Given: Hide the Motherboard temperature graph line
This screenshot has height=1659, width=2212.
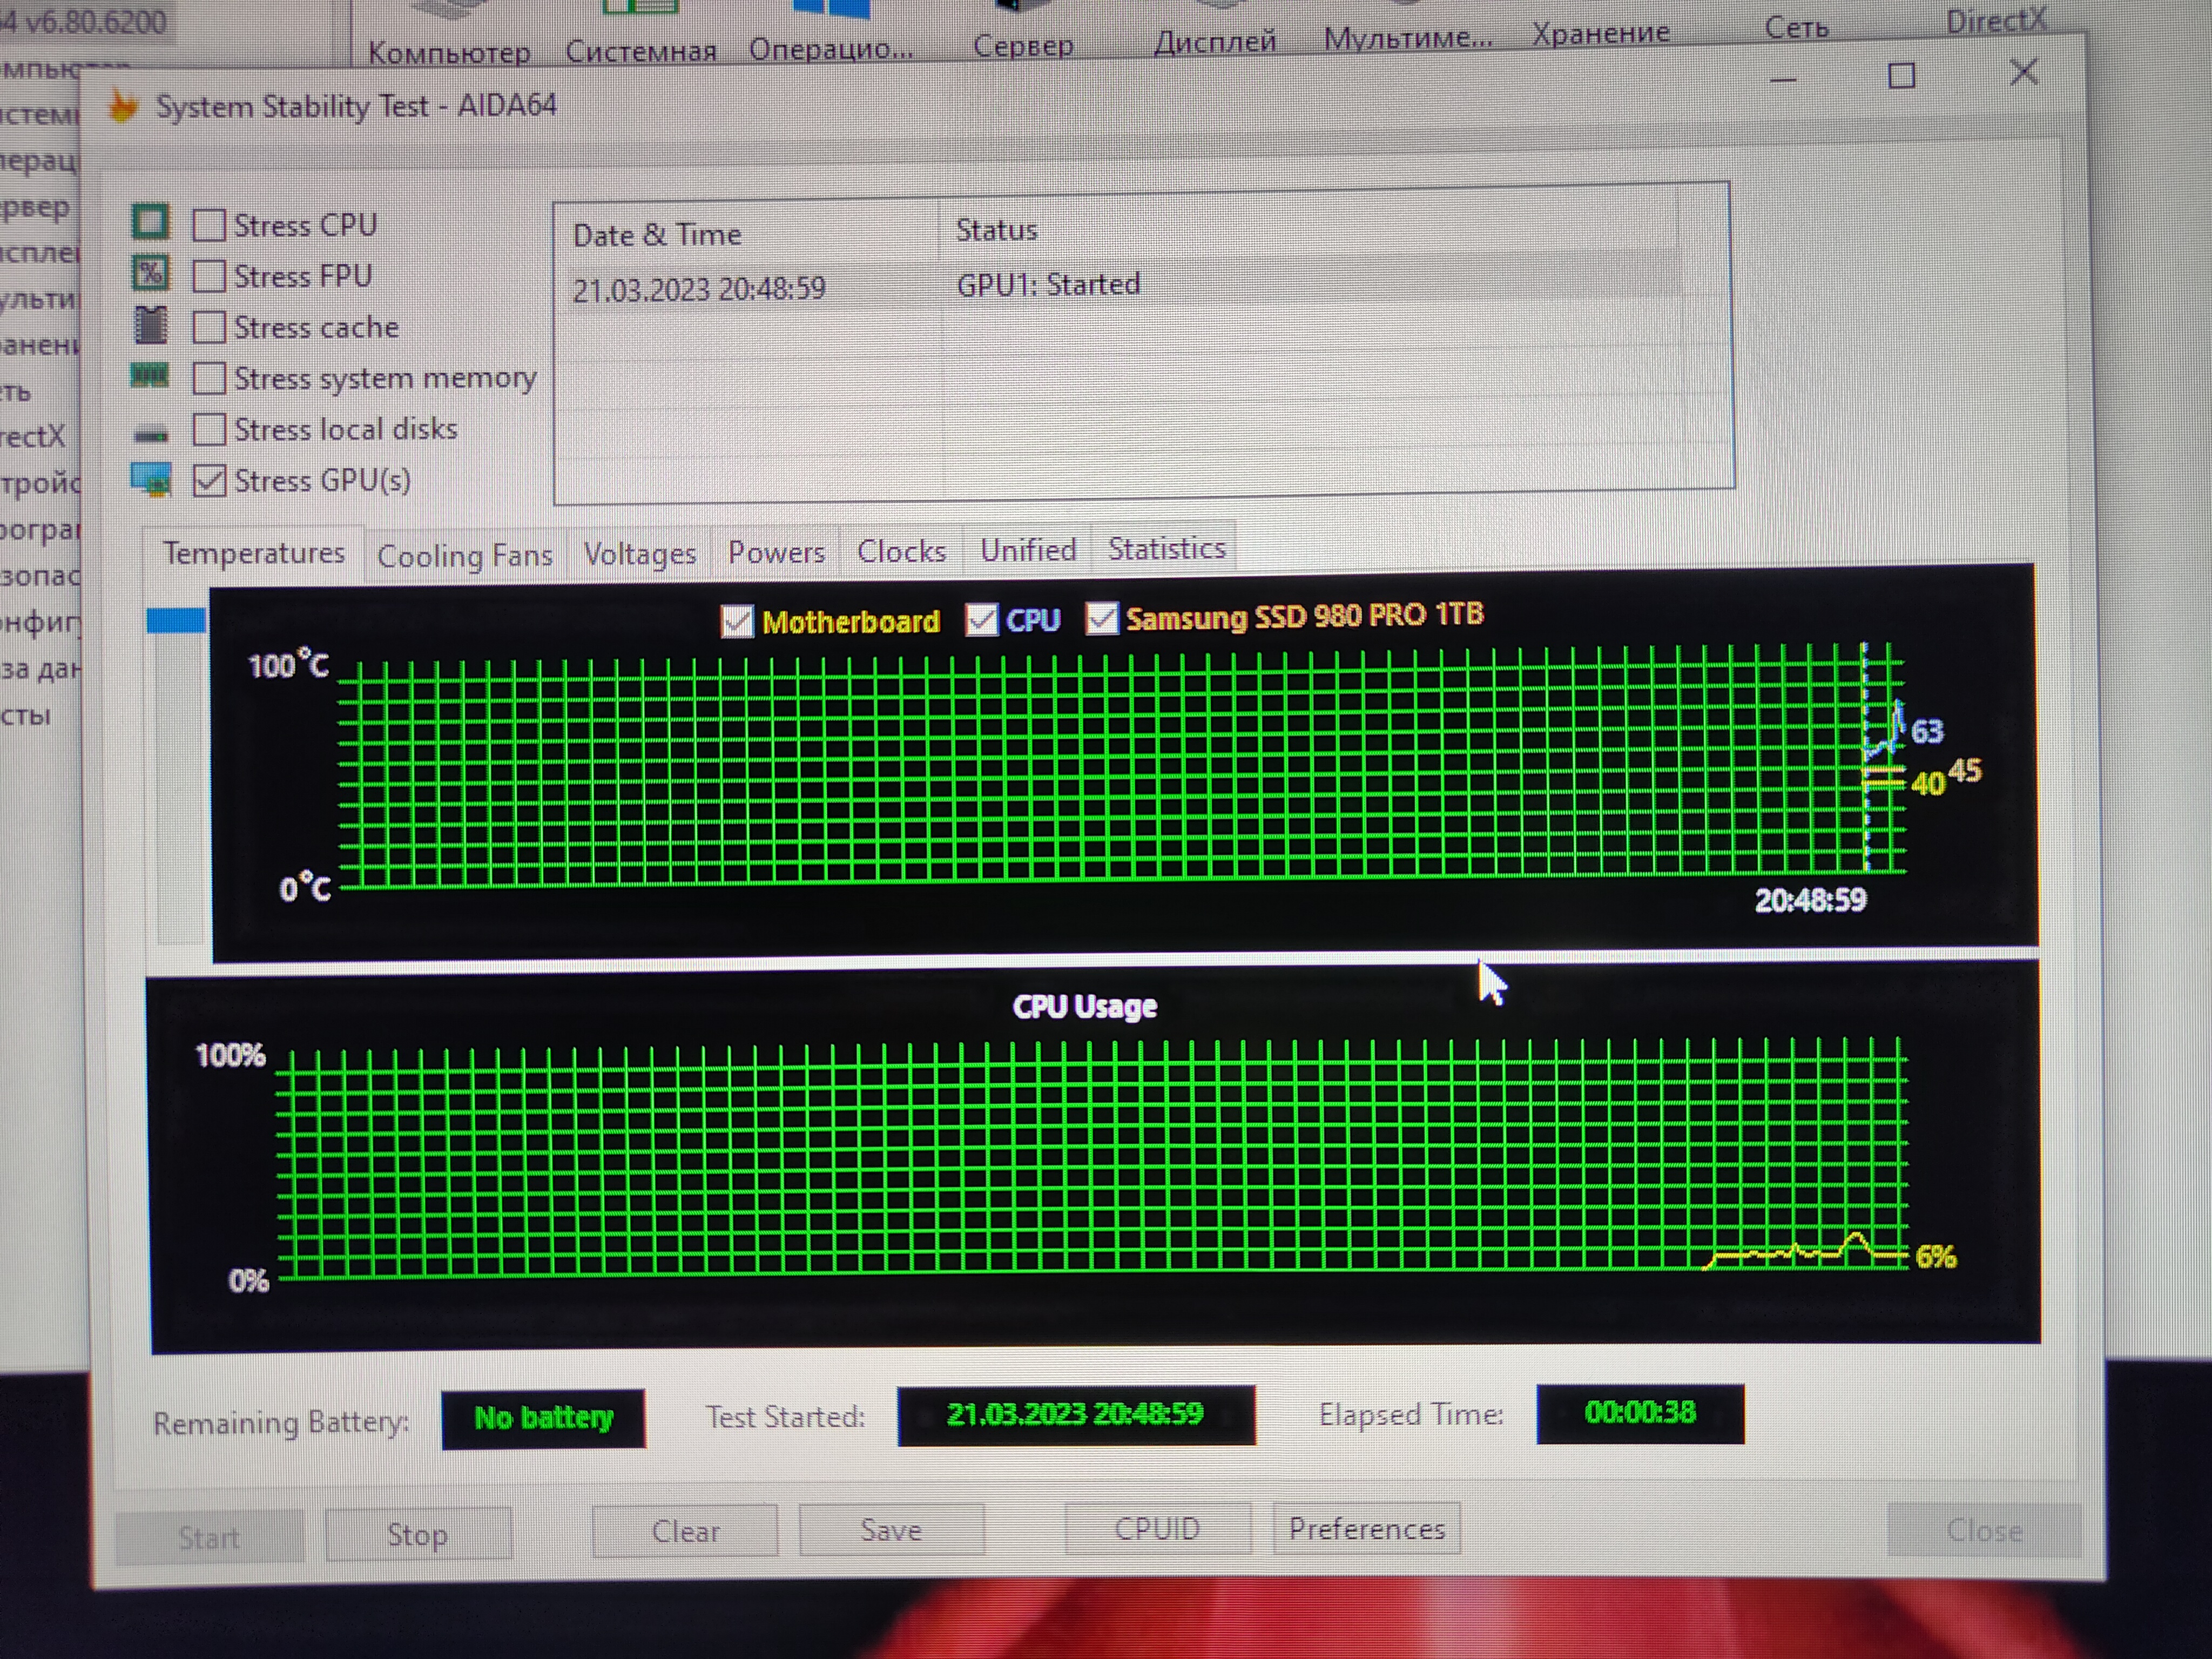Looking at the screenshot, I should (737, 621).
